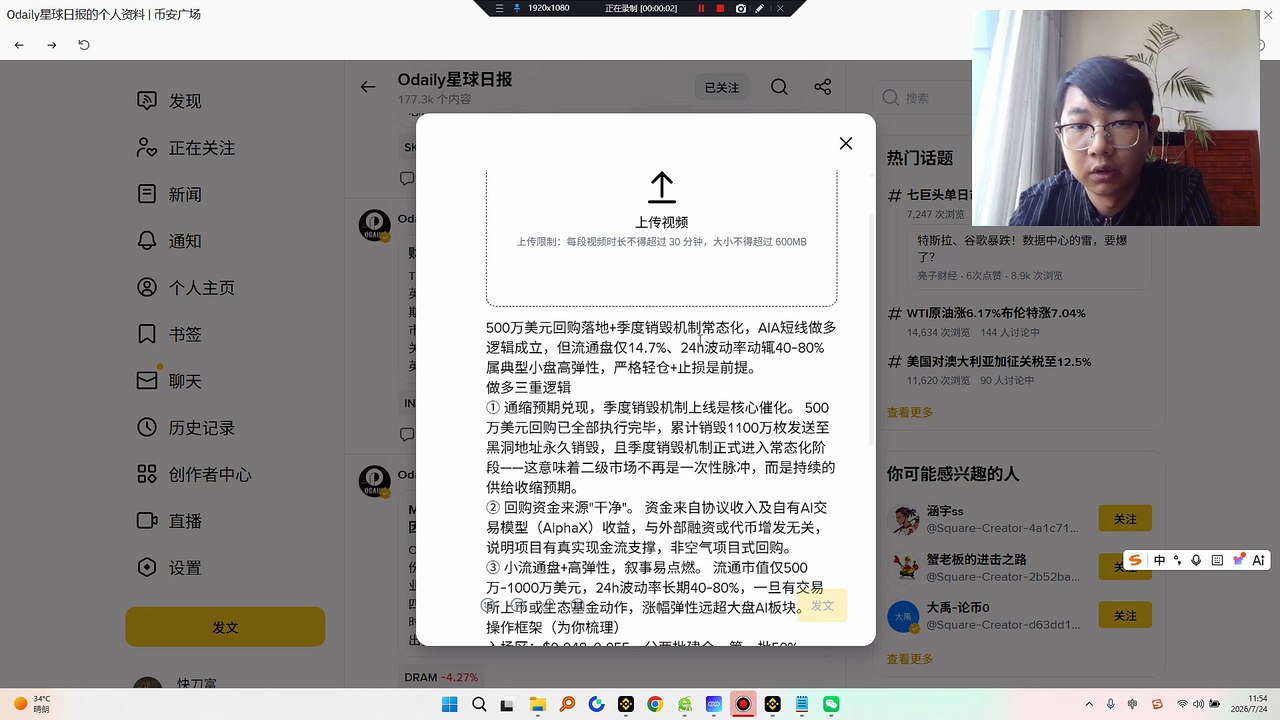Image resolution: width=1280 pixels, height=720 pixels.
Task: Open Google Chrome from the taskbar
Action: coord(654,704)
